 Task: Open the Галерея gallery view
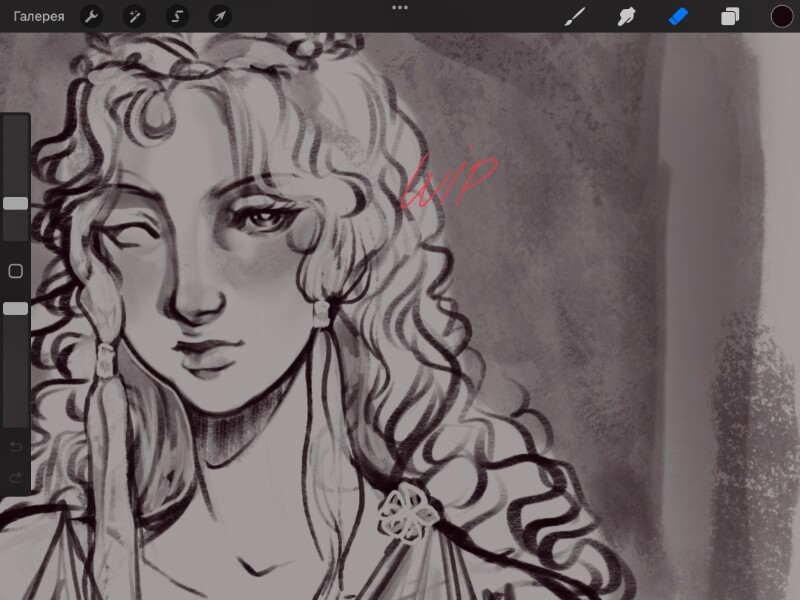(x=39, y=16)
